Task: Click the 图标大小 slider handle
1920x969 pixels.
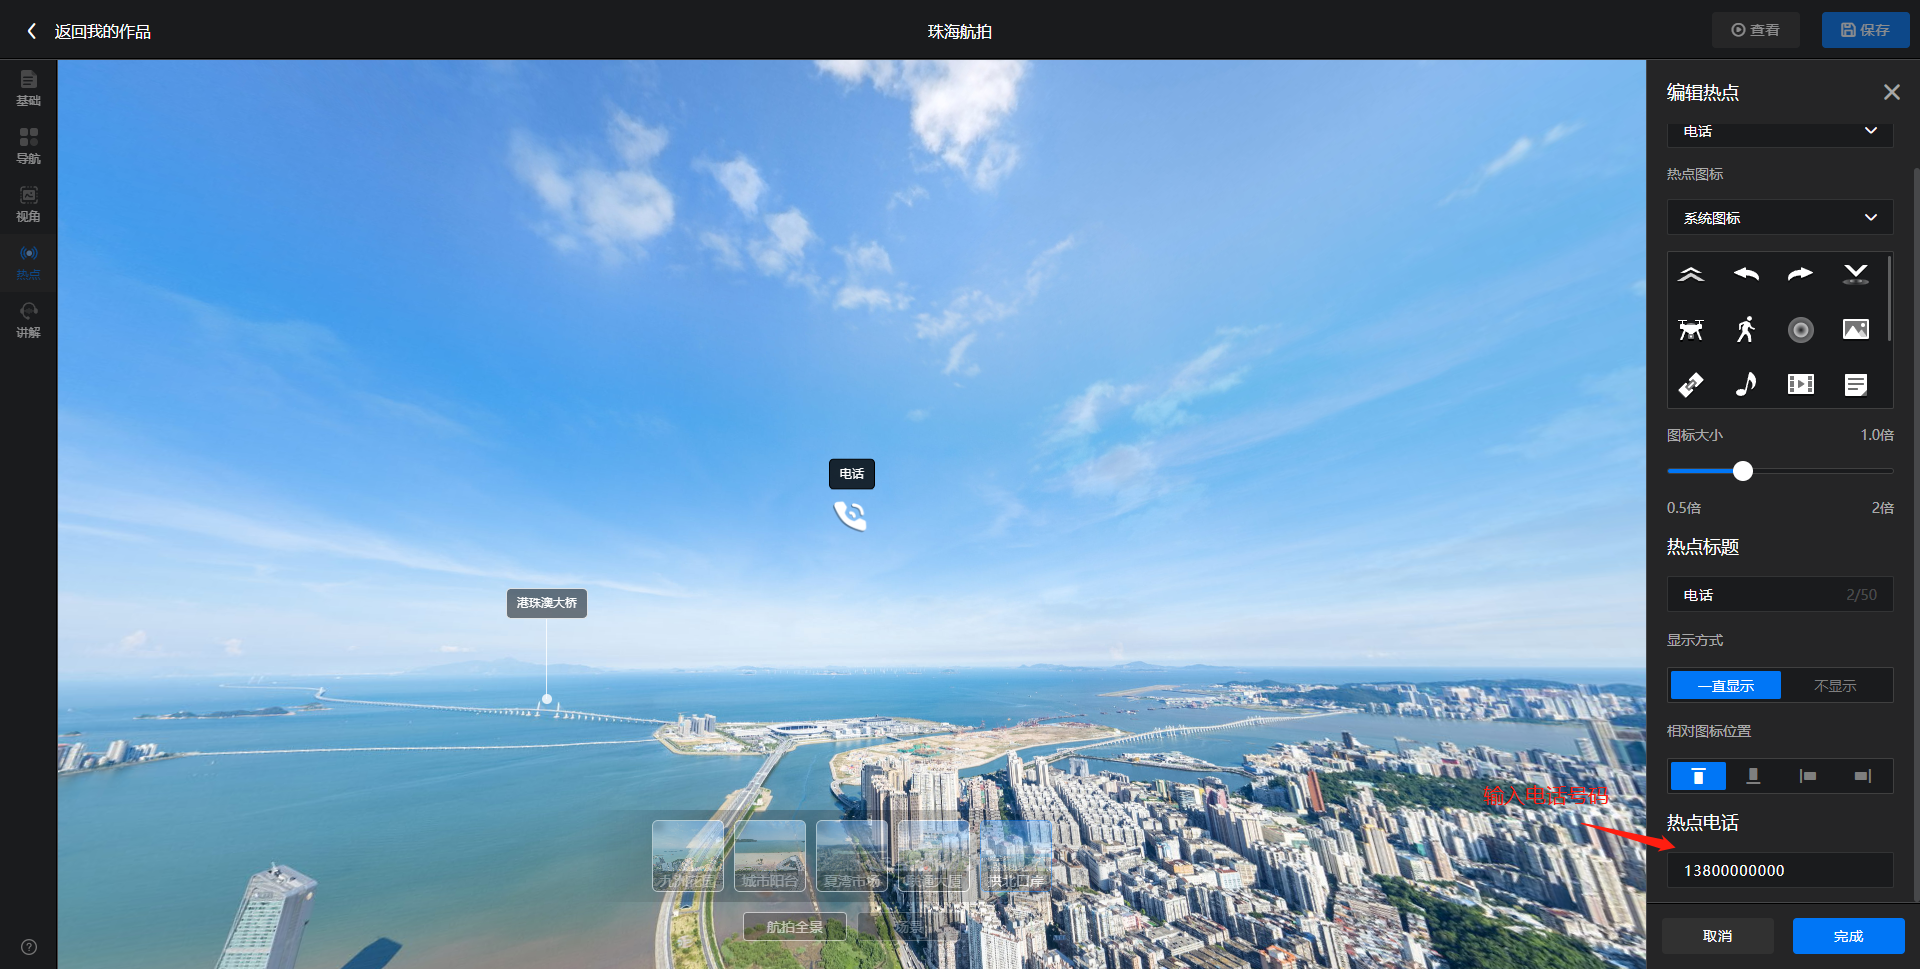Action: pos(1743,471)
